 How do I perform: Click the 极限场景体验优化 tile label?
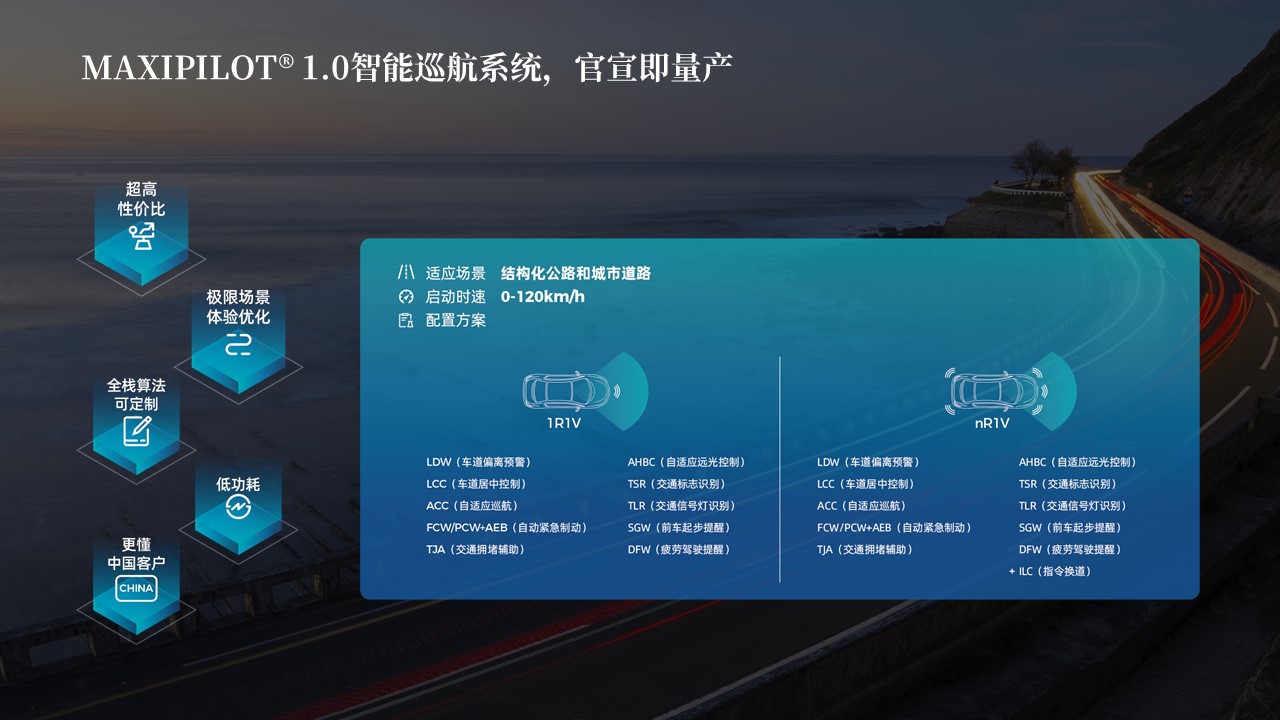[x=238, y=307]
